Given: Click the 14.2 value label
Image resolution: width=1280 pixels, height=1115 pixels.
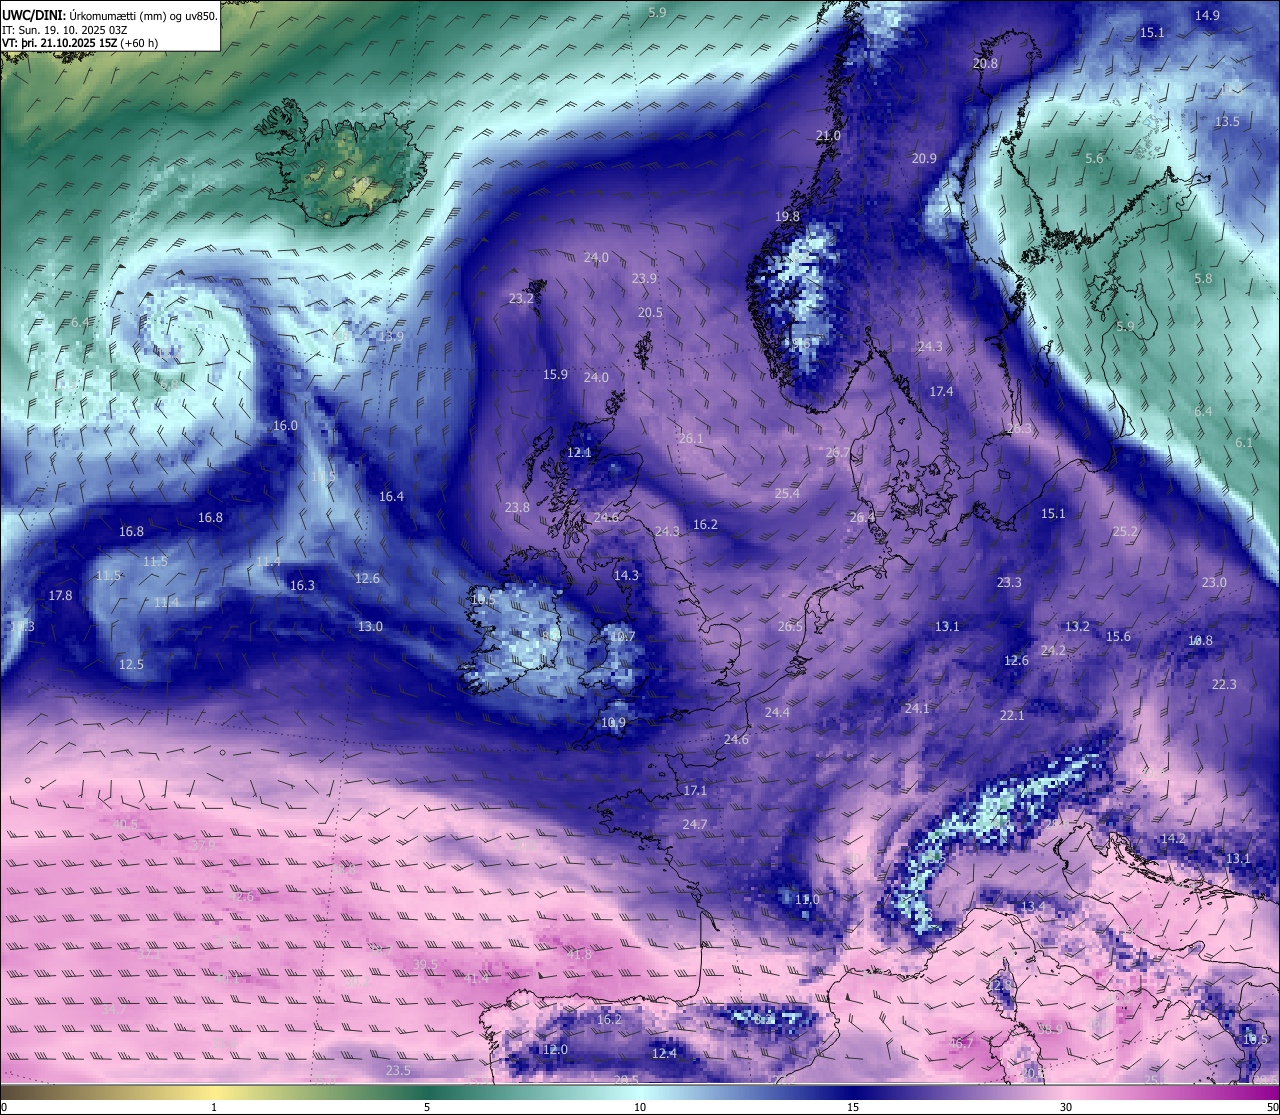Looking at the screenshot, I should [1173, 838].
